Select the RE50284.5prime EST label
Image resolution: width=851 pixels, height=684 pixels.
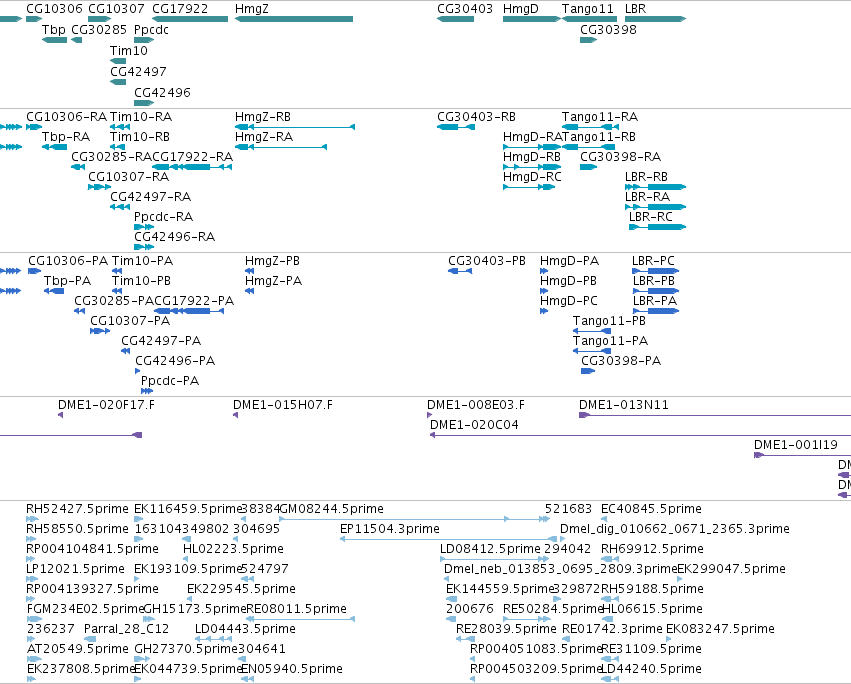[x=553, y=609]
